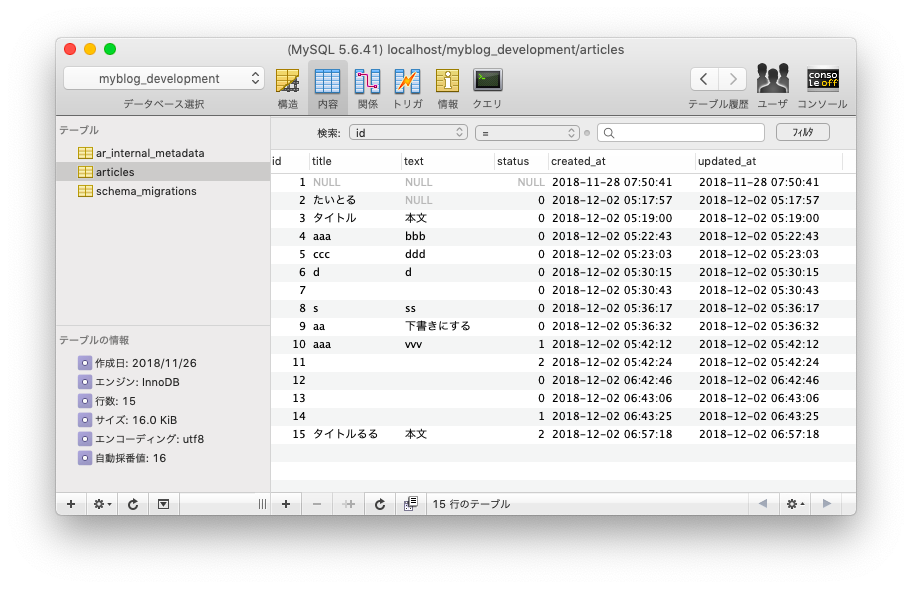Go forward in table history

(733, 78)
